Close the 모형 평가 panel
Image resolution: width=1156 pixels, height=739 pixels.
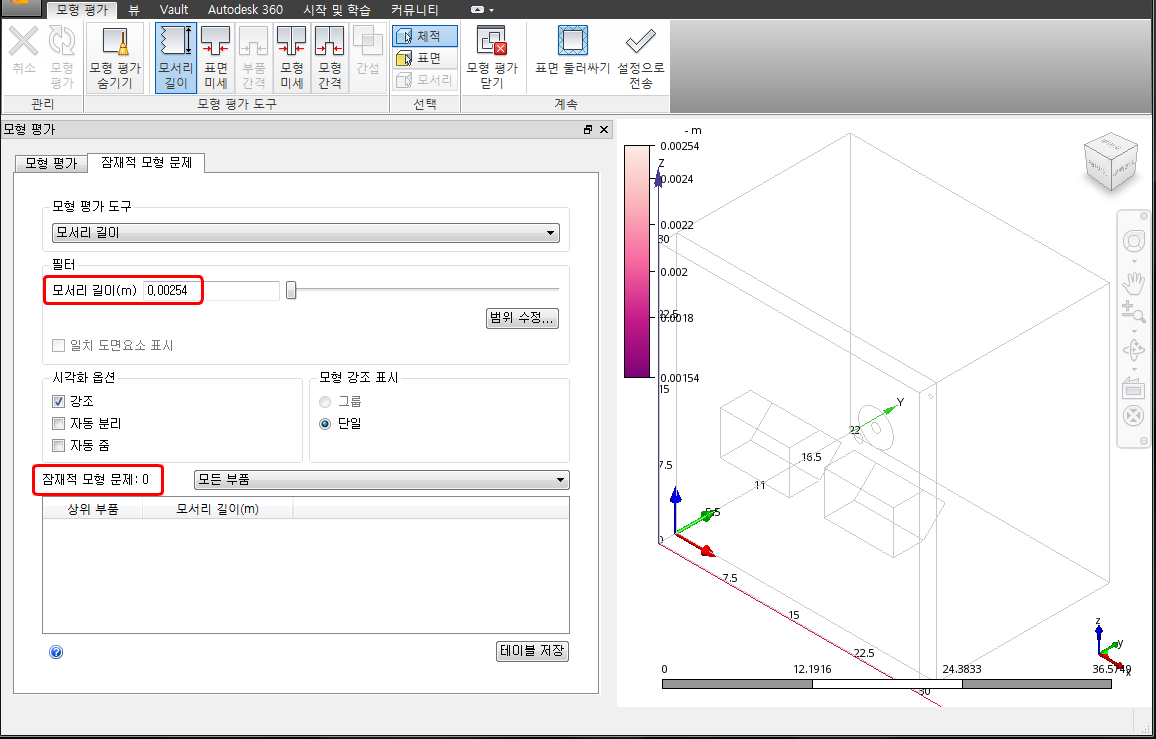click(x=604, y=130)
